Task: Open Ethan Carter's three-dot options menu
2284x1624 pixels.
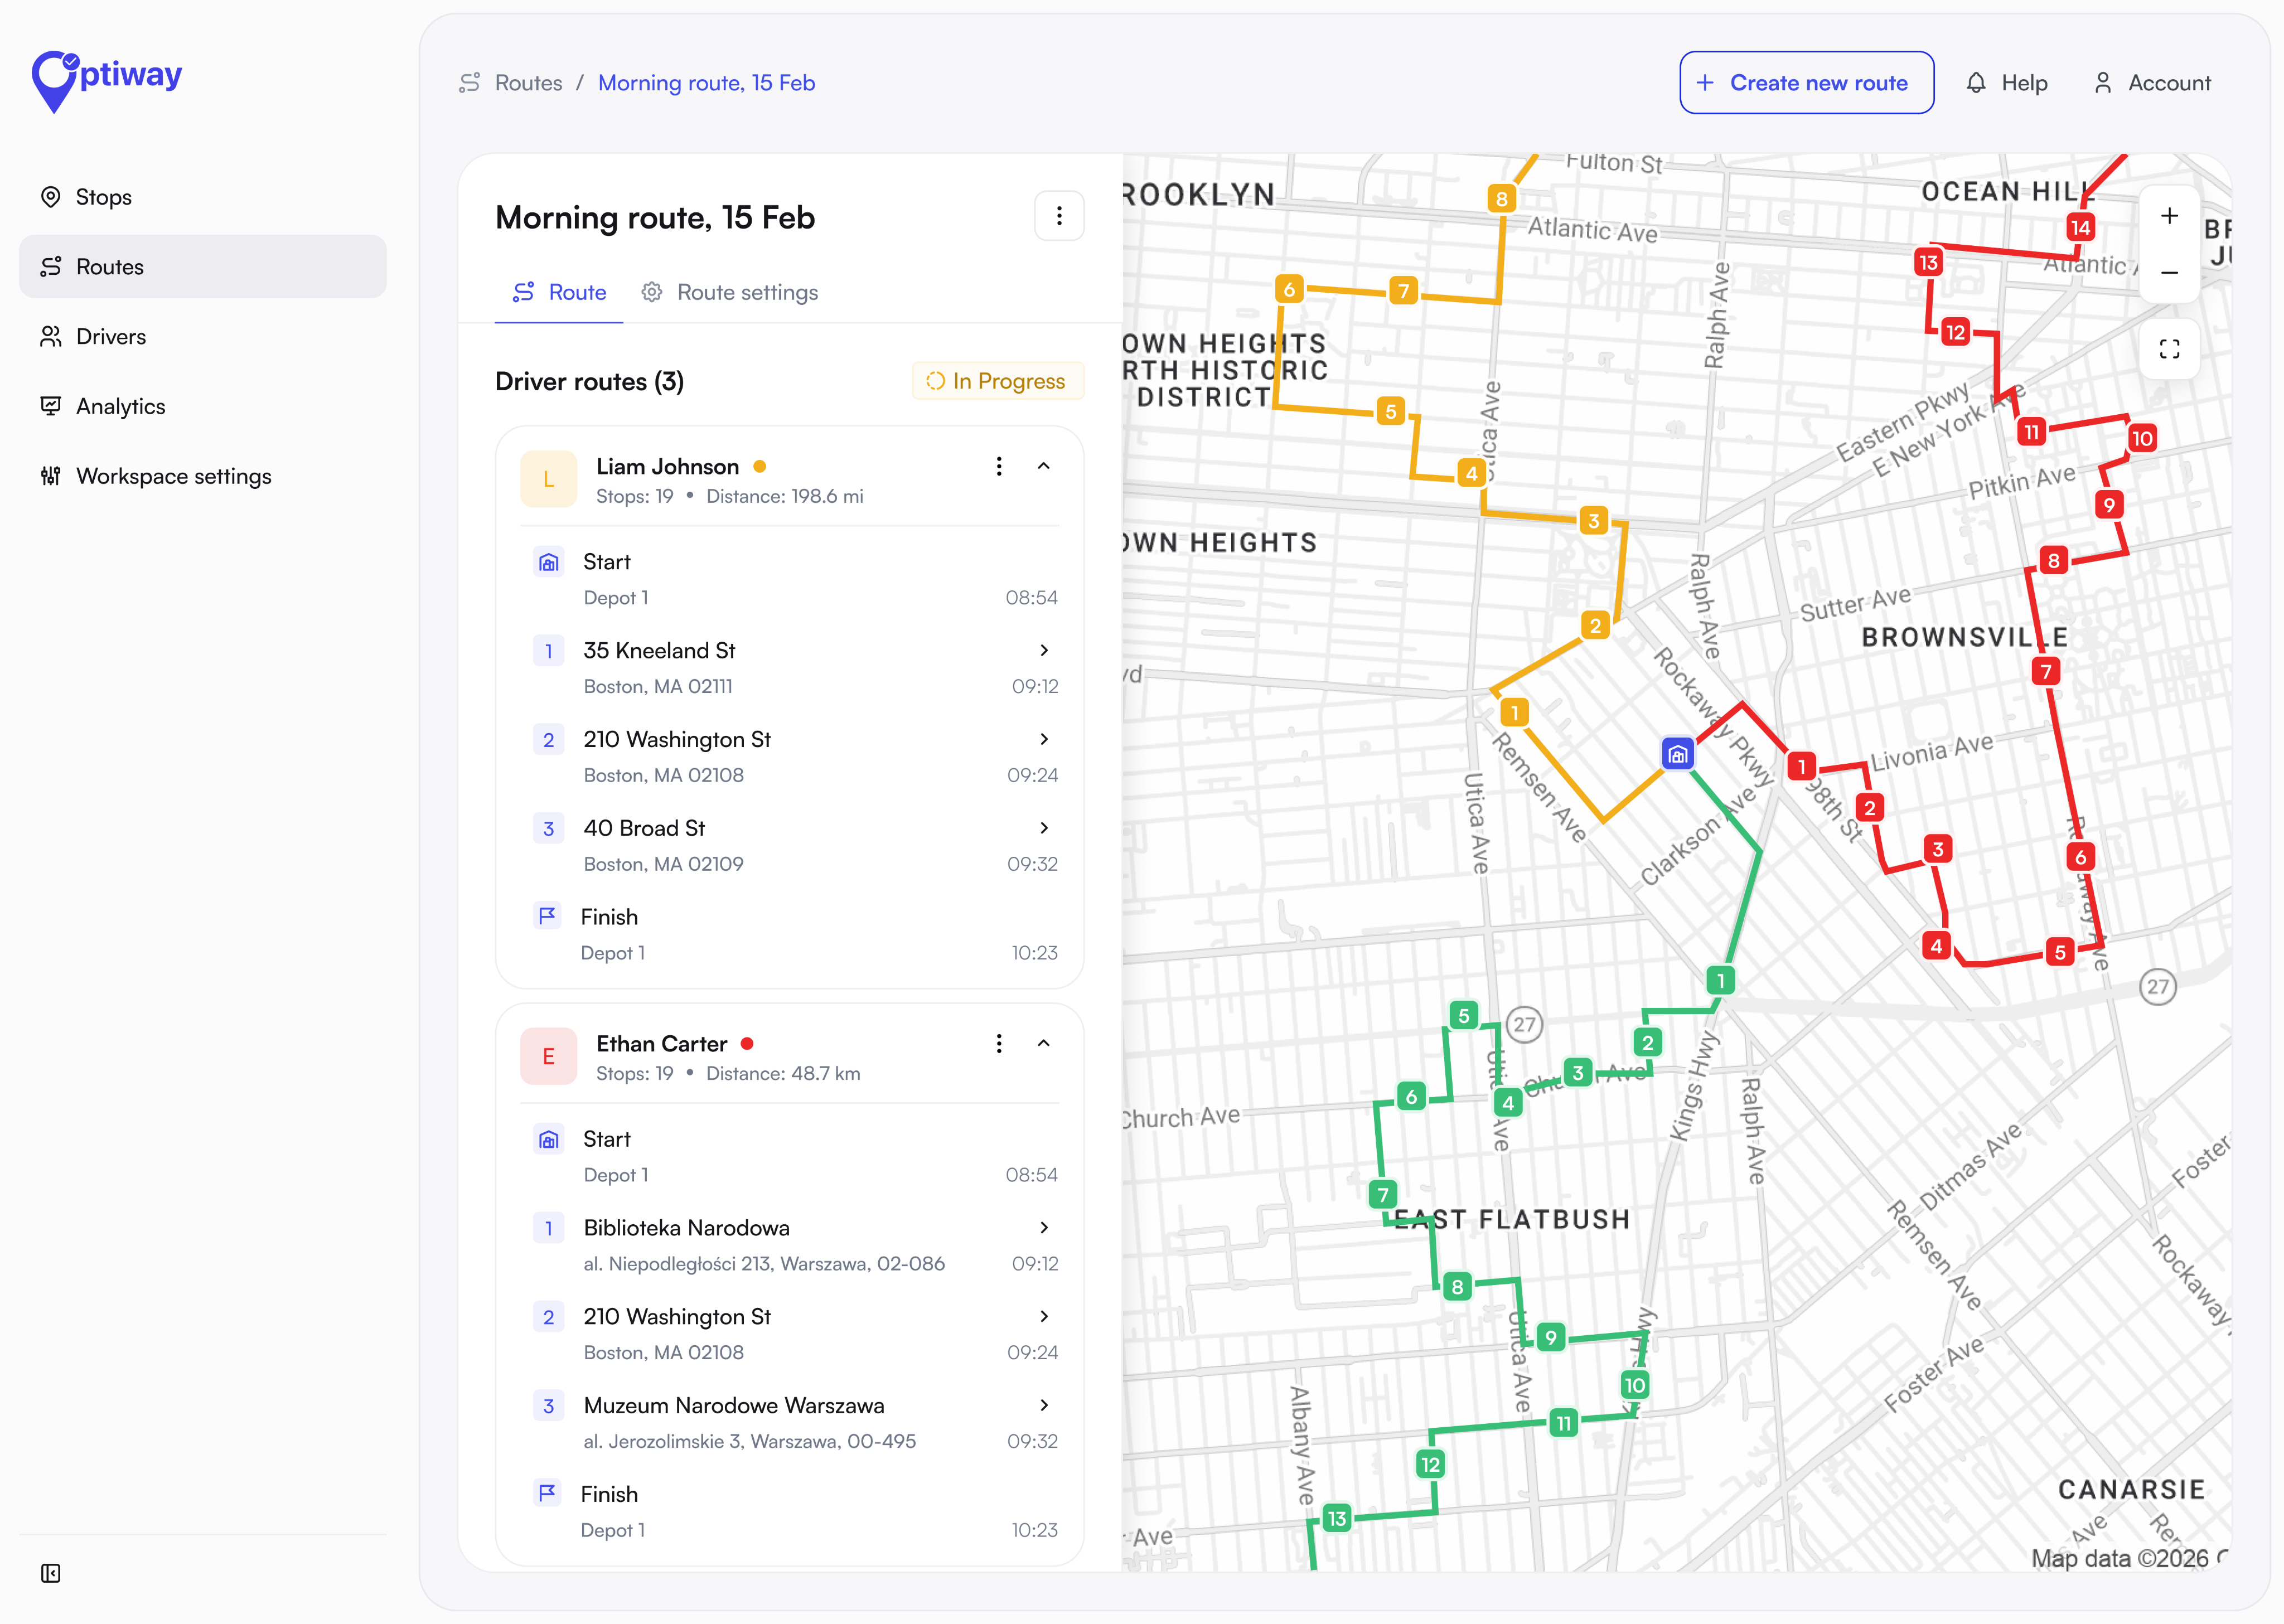Action: (x=998, y=1044)
